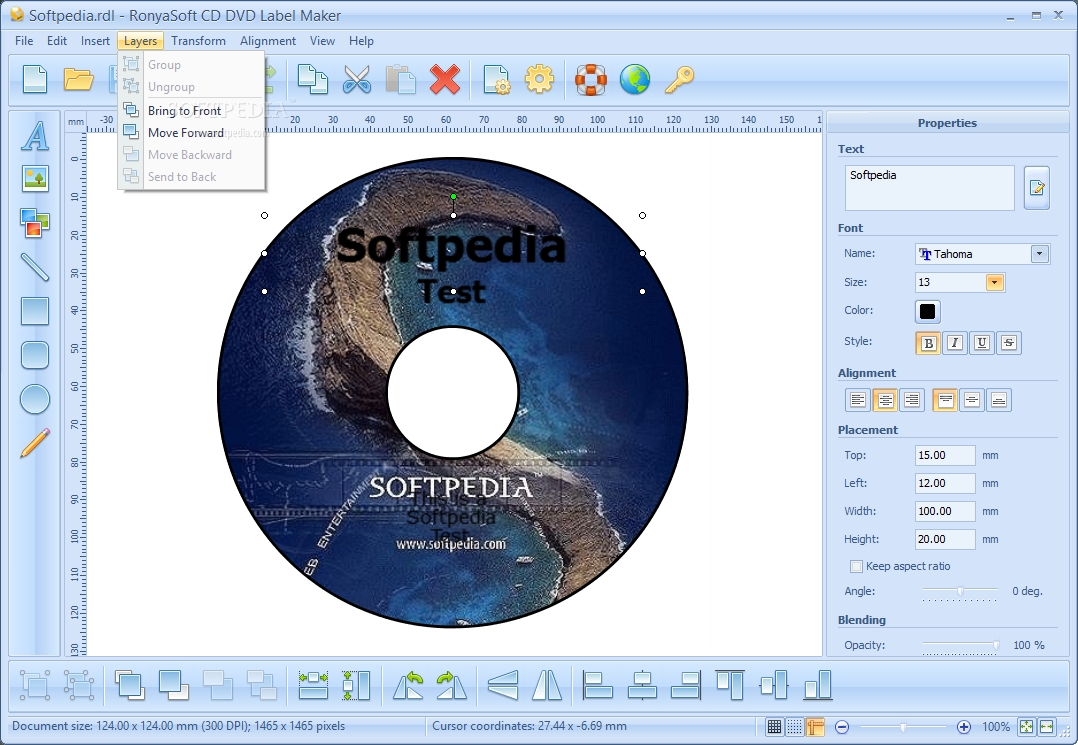Open the Insert menu
Screen dimensions: 1078x745
[x=96, y=41]
